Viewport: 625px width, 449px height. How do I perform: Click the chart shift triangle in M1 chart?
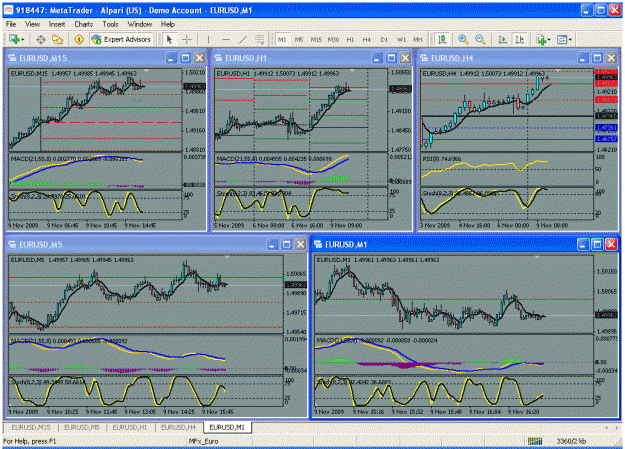(x=537, y=257)
